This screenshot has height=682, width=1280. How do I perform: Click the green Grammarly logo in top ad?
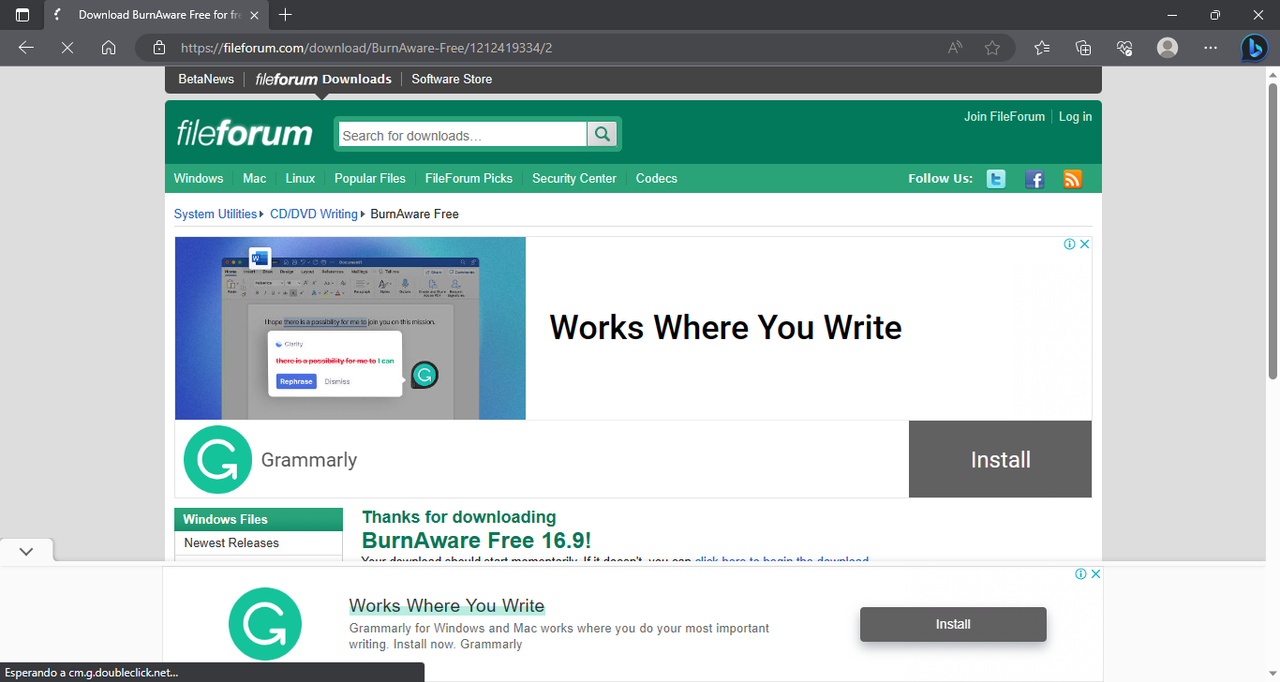point(218,459)
